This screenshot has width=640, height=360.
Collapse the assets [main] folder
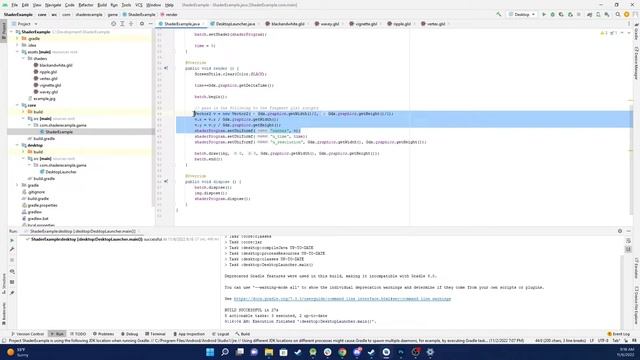point(18,52)
